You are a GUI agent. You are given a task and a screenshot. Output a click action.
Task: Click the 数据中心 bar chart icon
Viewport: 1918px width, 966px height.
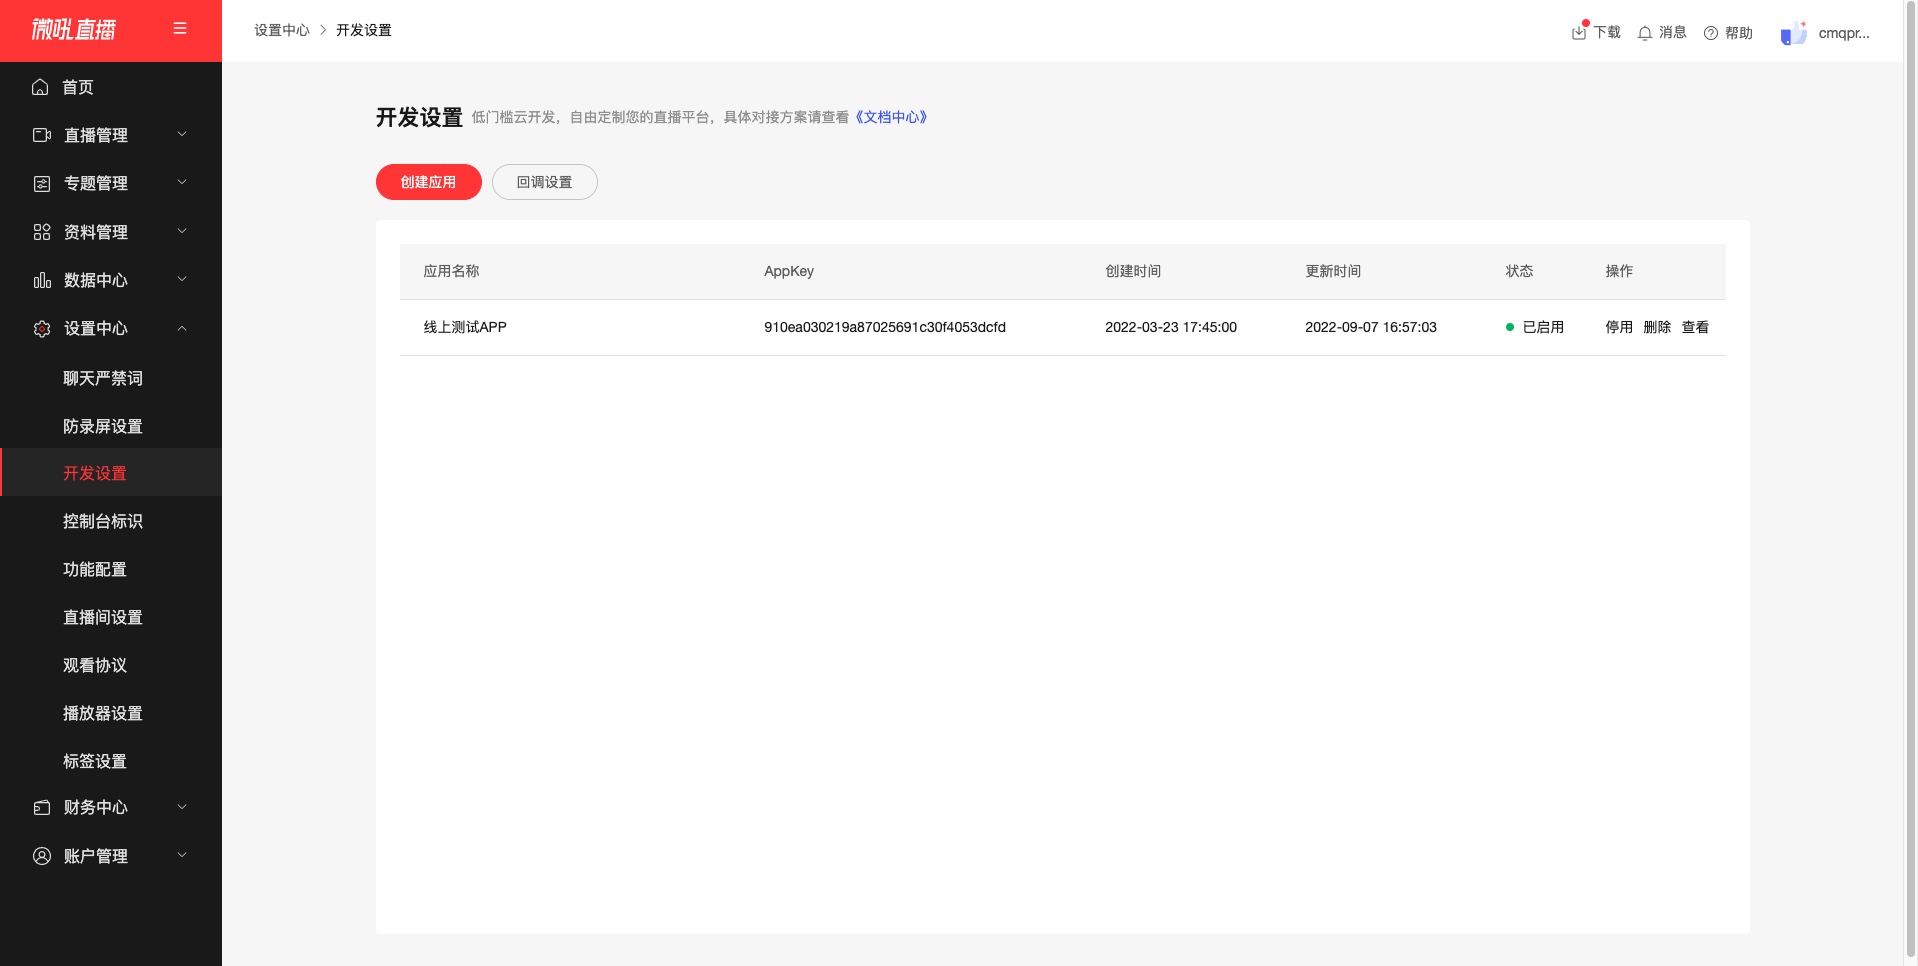point(42,280)
